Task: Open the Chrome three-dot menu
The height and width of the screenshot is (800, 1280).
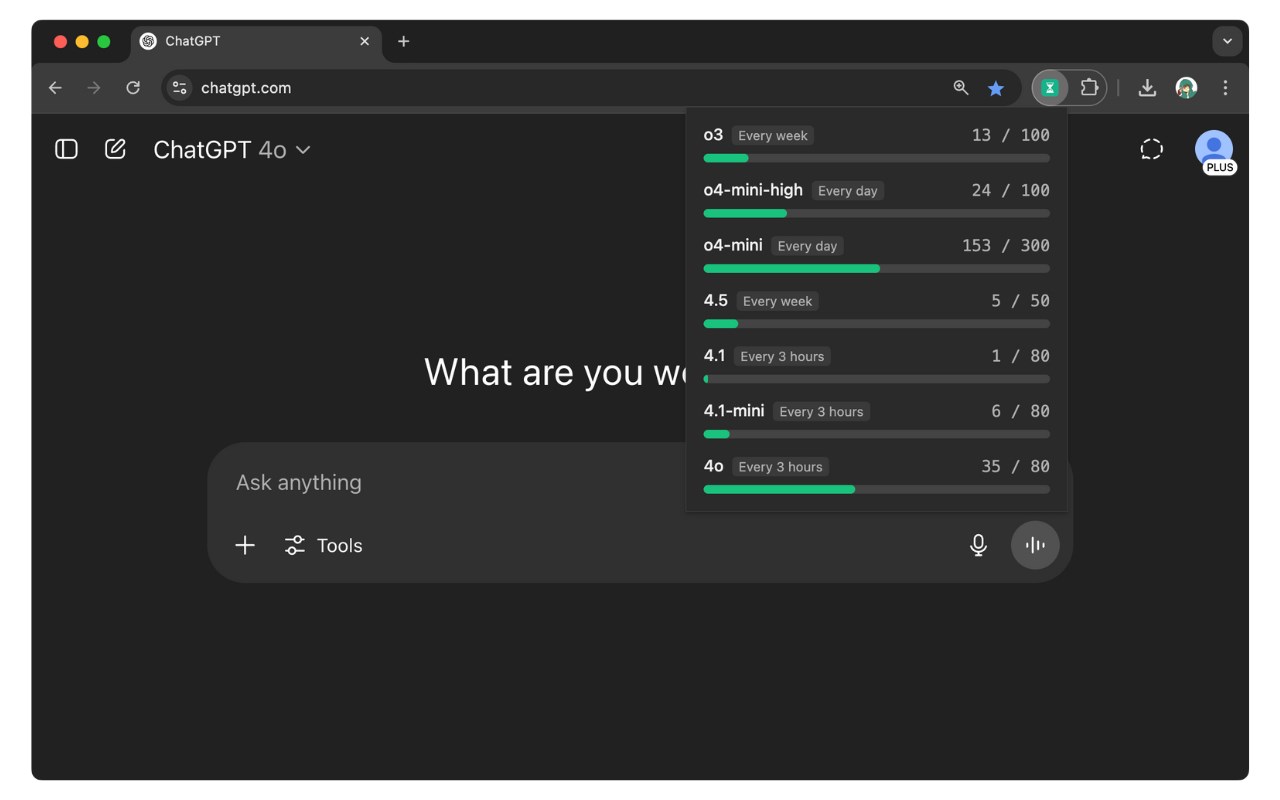Action: (x=1225, y=88)
